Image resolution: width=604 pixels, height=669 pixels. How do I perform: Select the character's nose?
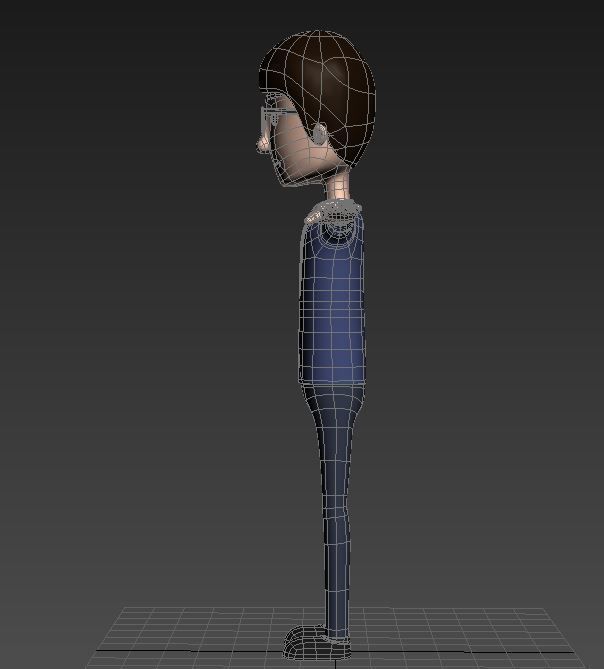point(263,144)
